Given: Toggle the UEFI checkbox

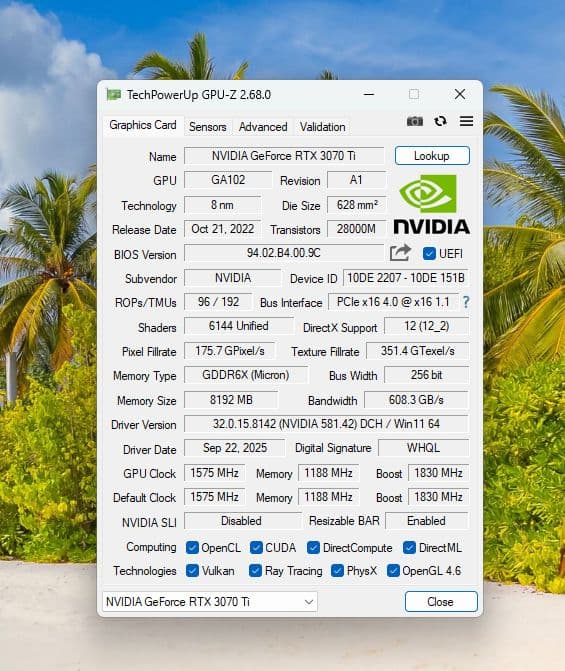Looking at the screenshot, I should point(429,253).
